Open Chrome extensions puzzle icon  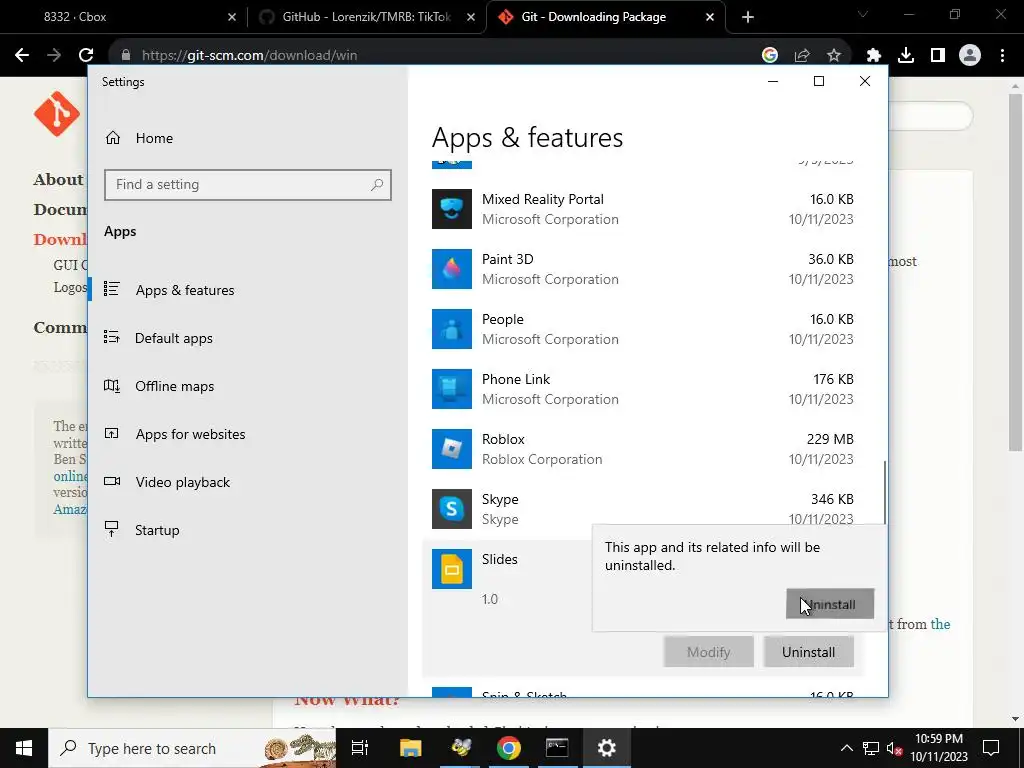(874, 56)
